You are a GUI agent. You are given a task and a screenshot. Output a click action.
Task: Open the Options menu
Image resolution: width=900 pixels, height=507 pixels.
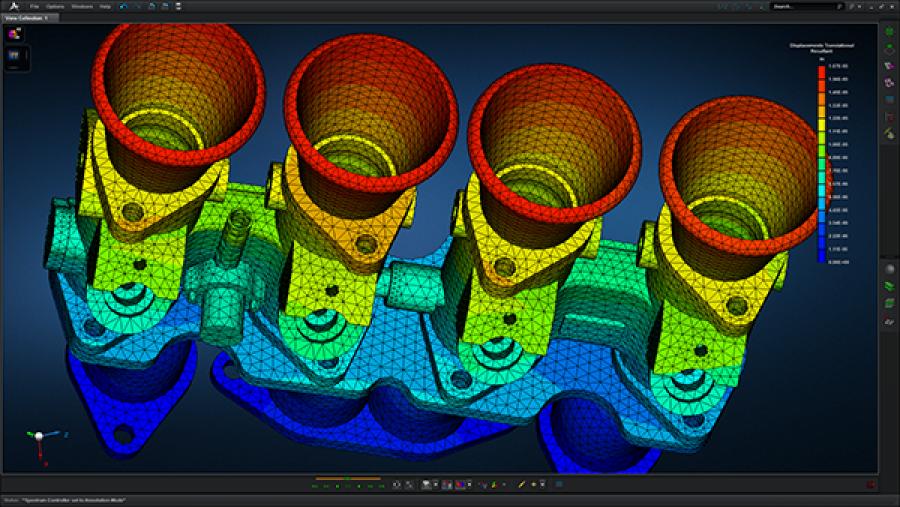tap(55, 6)
